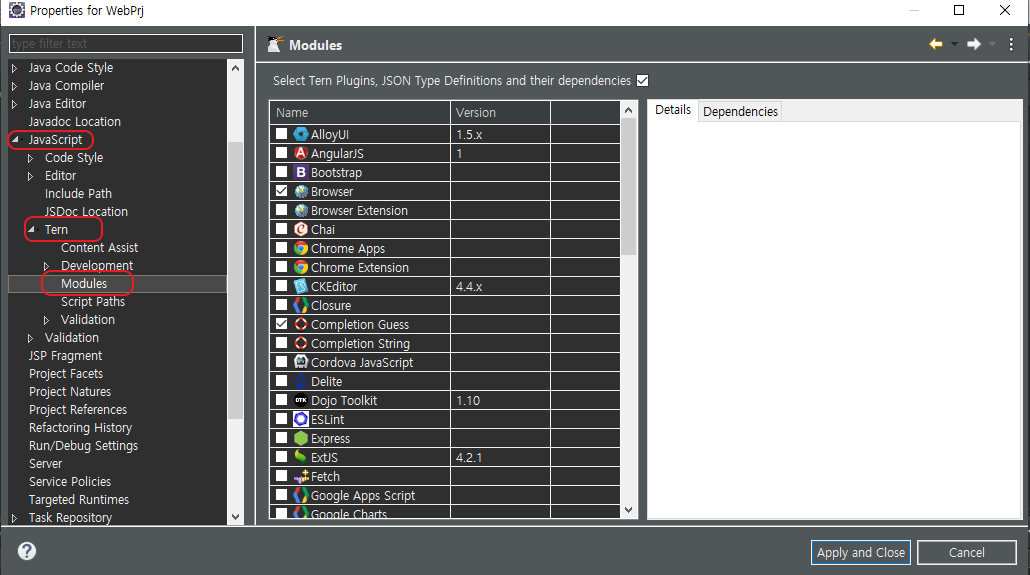Open the back history dropdown arrow
1030x575 pixels.
[x=954, y=44]
